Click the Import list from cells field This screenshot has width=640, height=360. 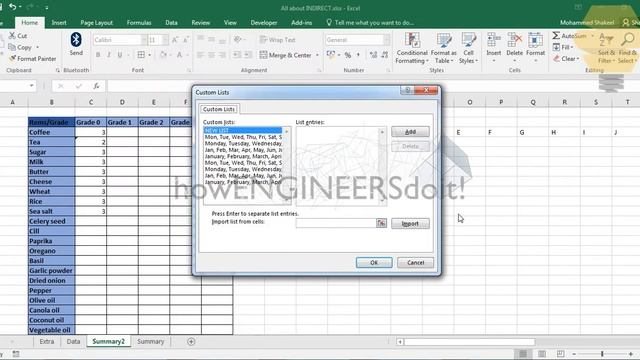coord(336,223)
